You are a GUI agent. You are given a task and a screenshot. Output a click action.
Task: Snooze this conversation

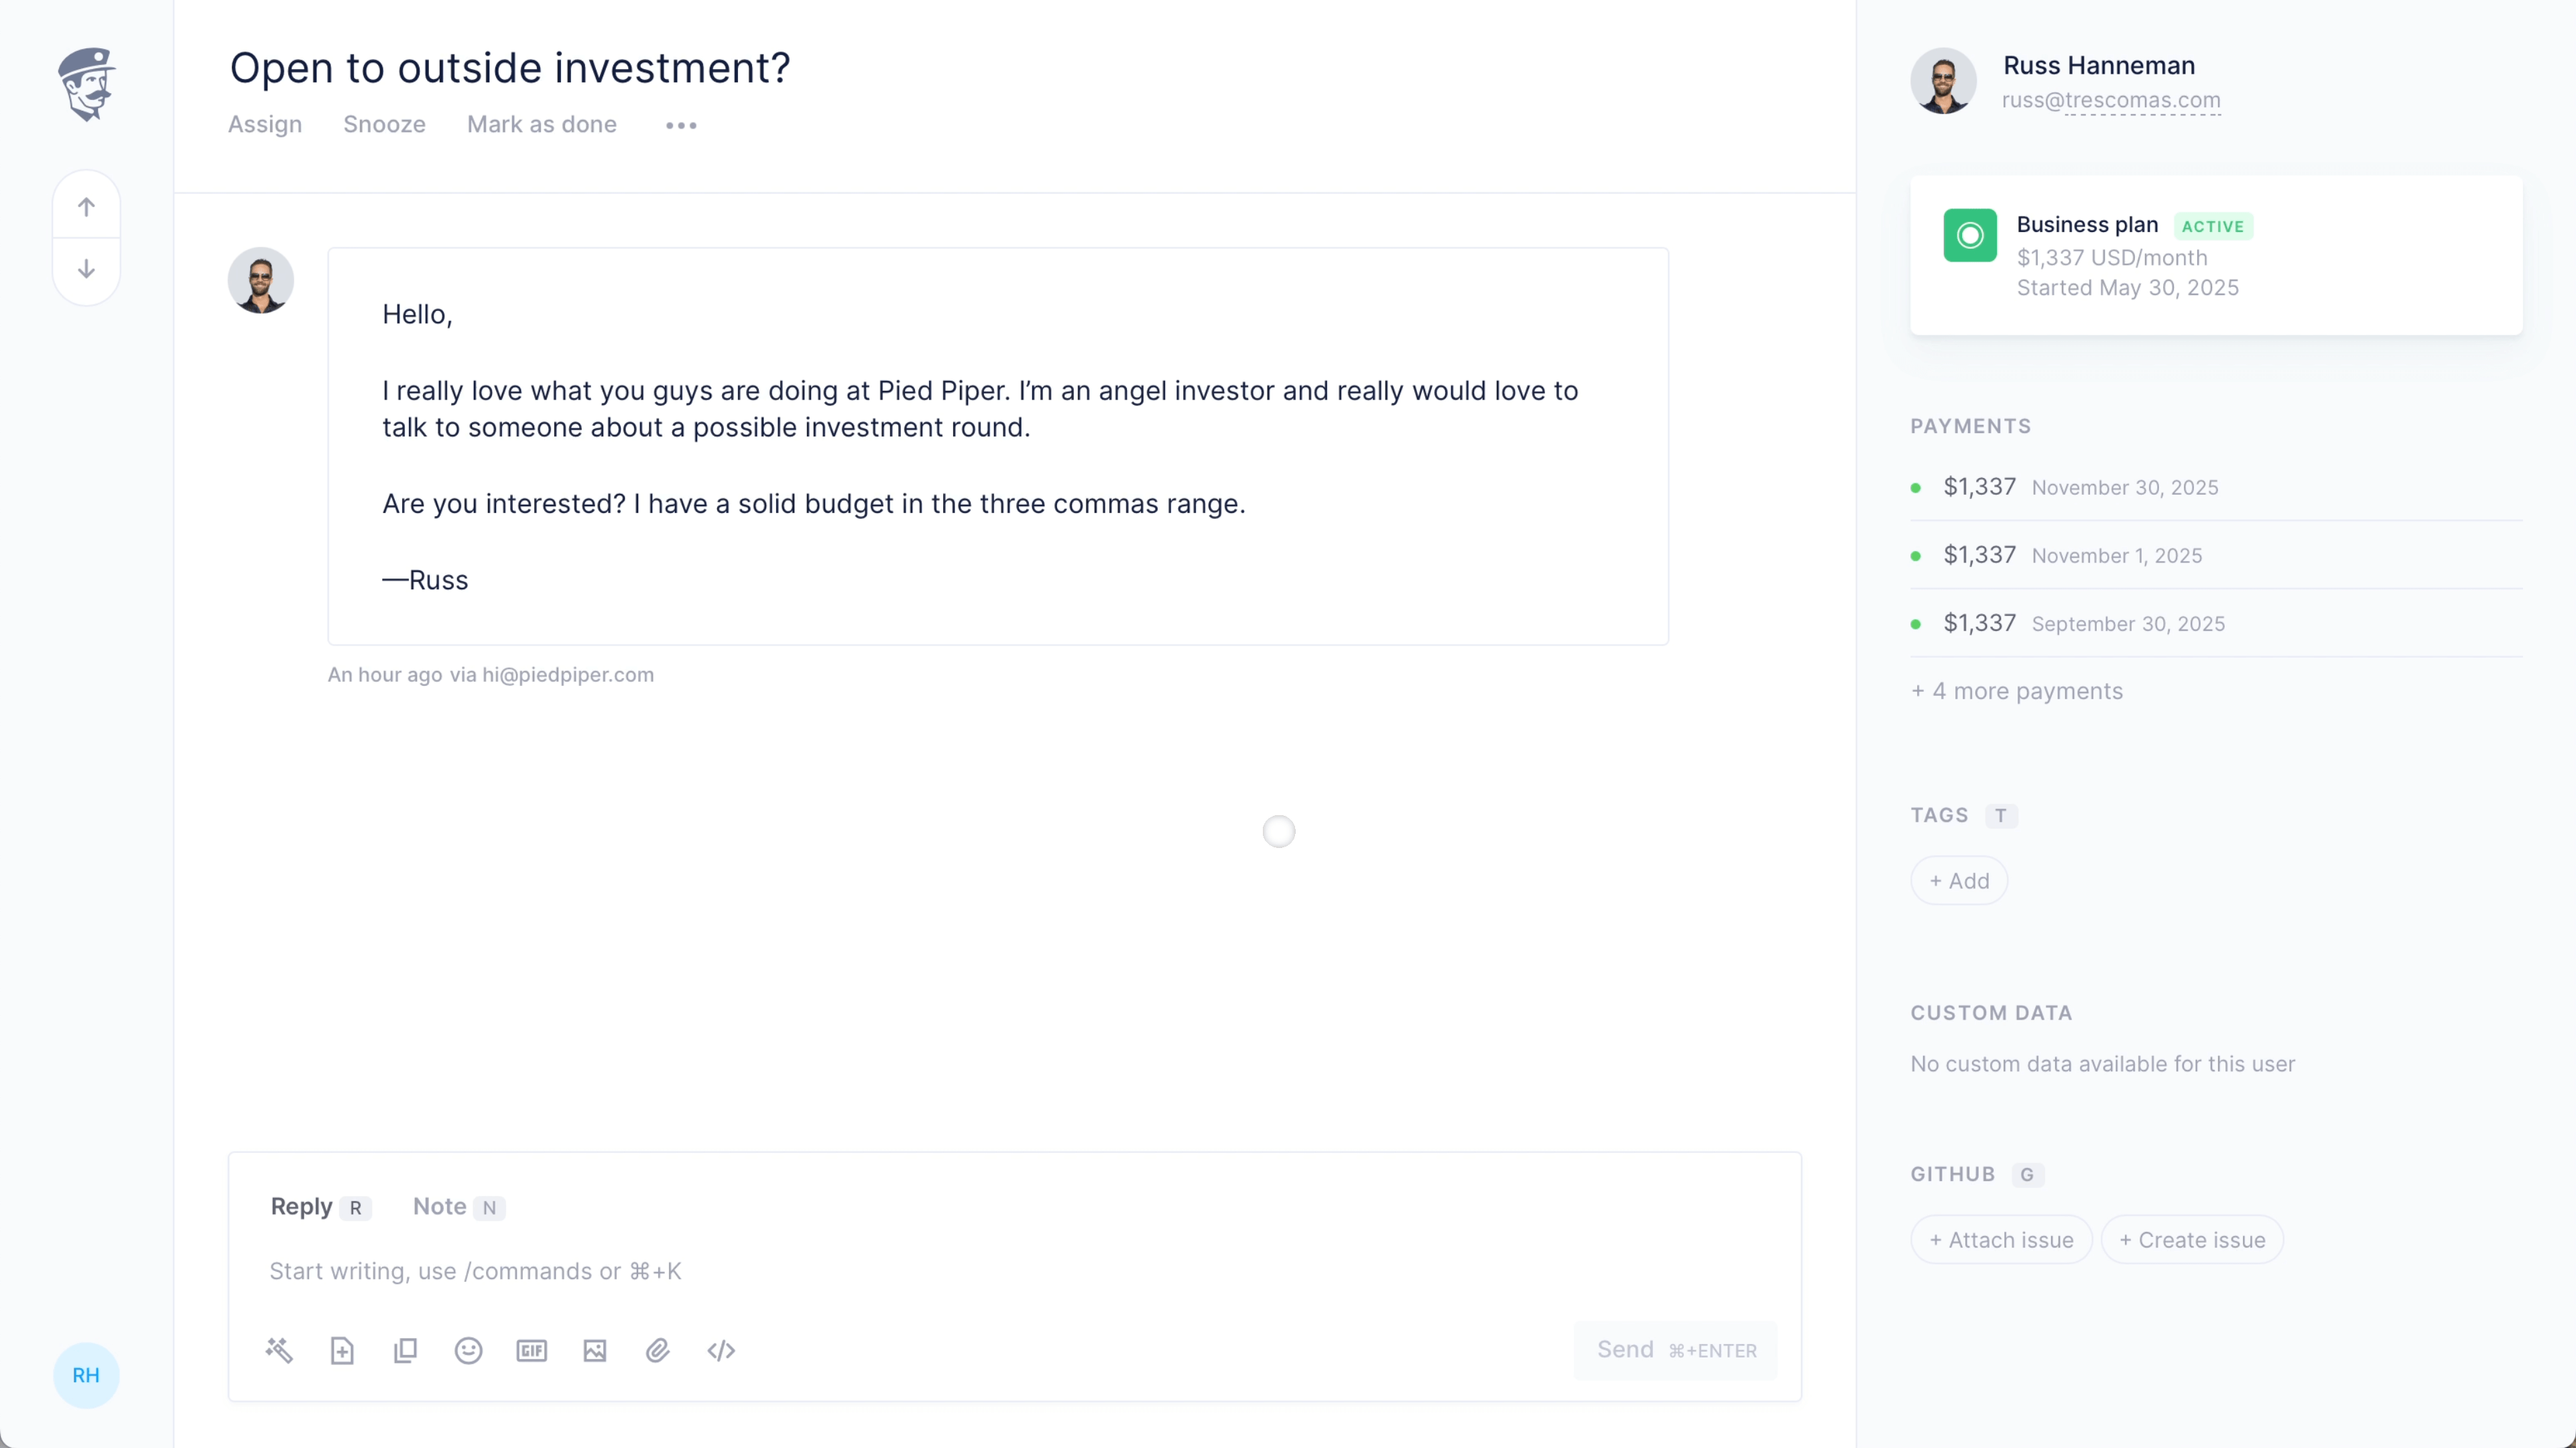[384, 124]
